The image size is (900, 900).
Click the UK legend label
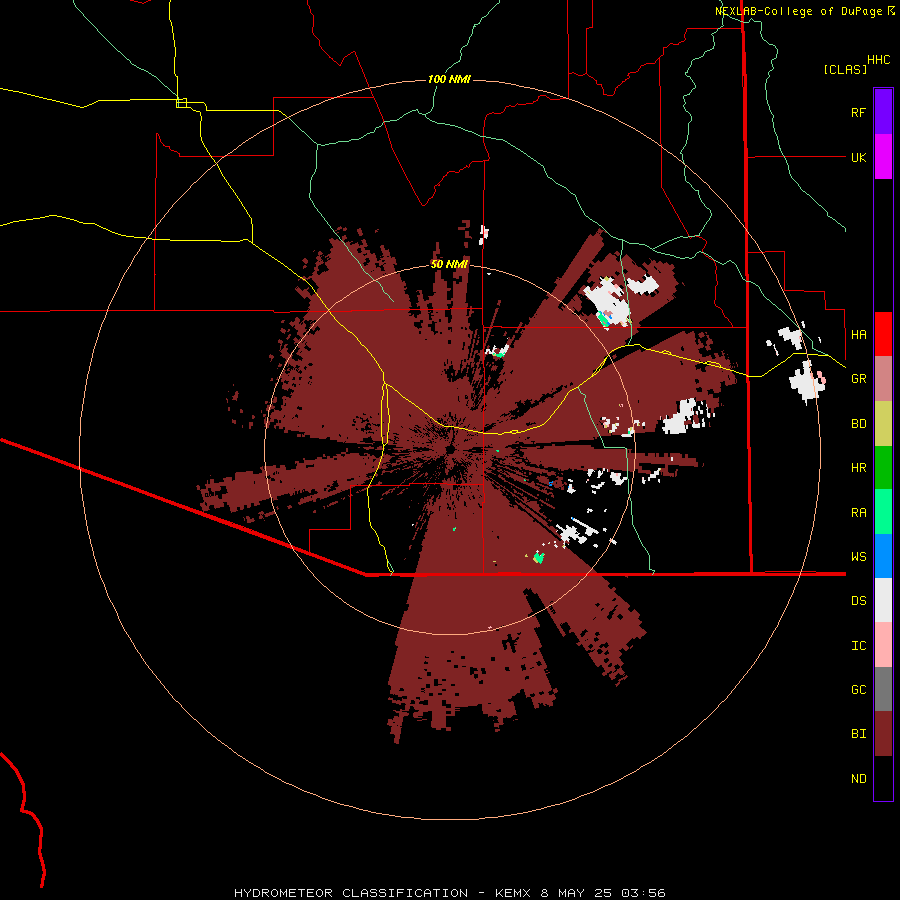(x=858, y=157)
